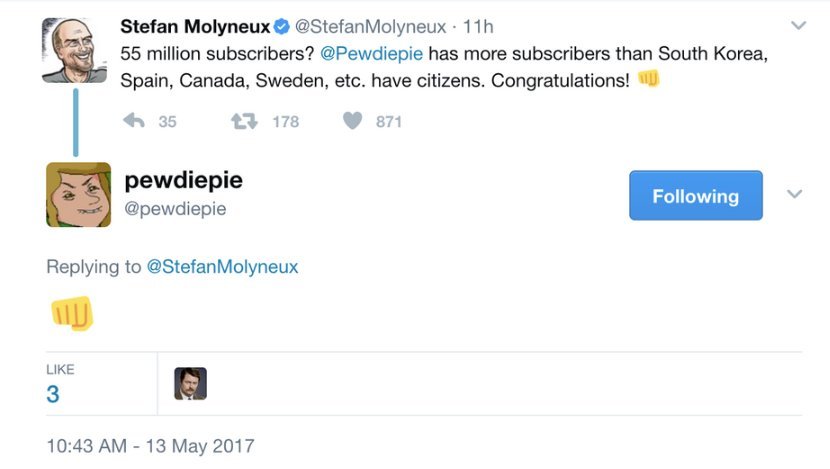View the 3 likes count
Image resolution: width=830 pixels, height=469 pixels.
point(53,394)
